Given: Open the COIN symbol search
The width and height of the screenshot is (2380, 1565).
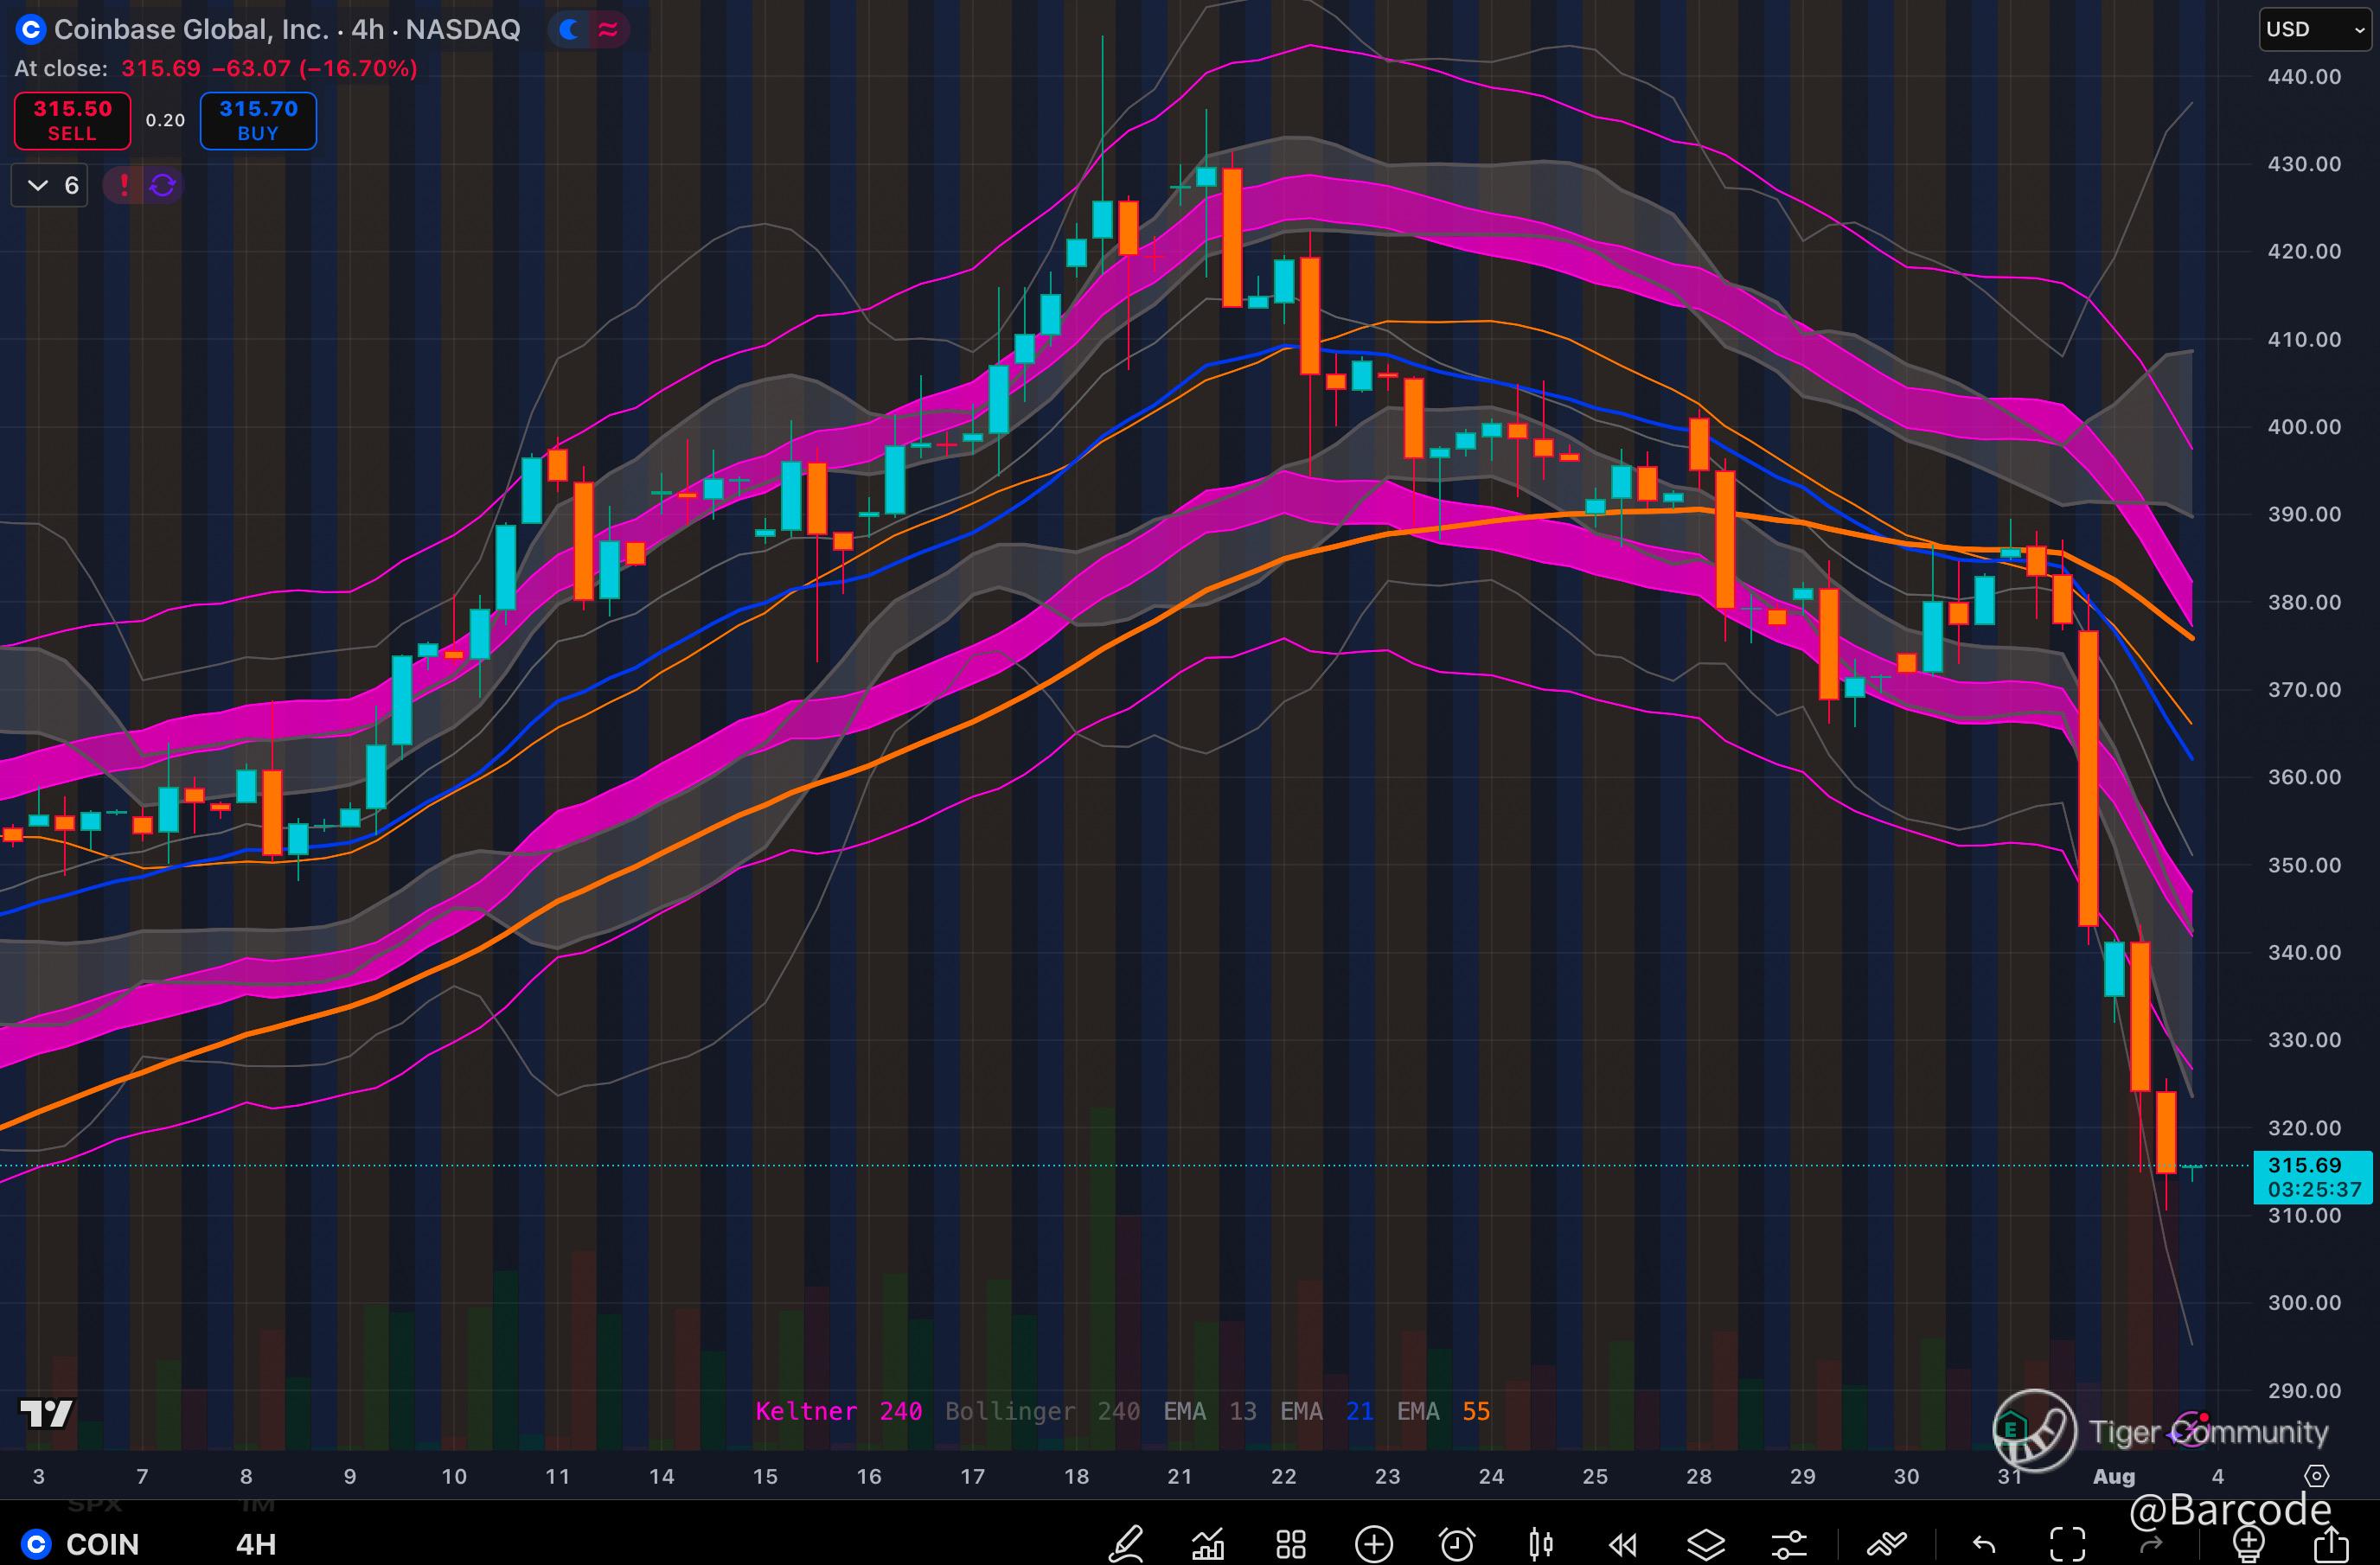Looking at the screenshot, I should [100, 1544].
